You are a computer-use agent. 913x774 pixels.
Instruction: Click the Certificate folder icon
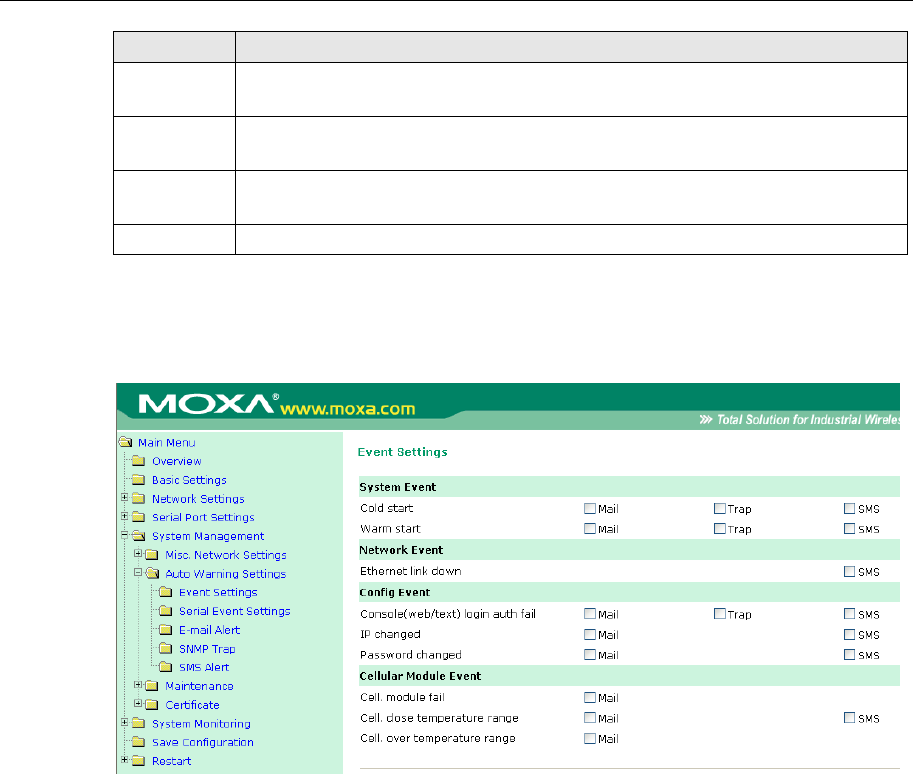(151, 705)
